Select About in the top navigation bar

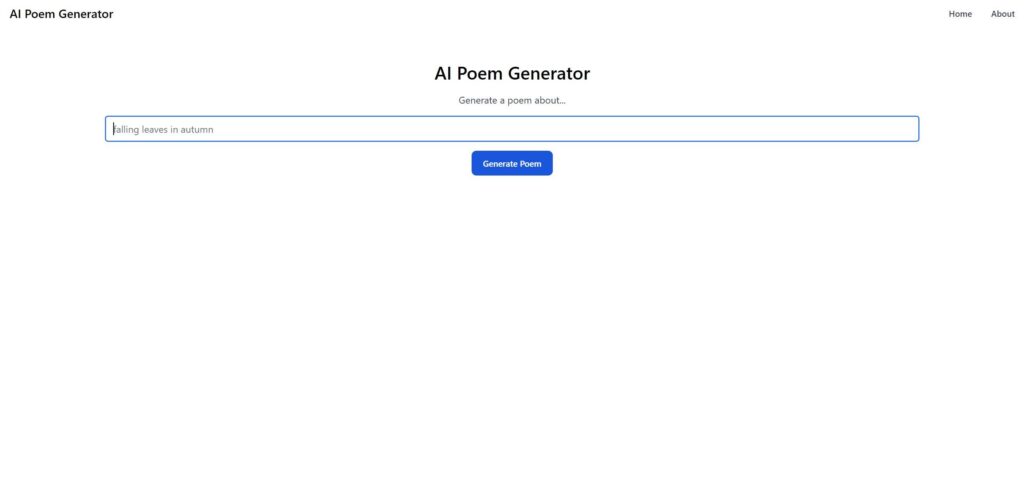pyautogui.click(x=1002, y=14)
